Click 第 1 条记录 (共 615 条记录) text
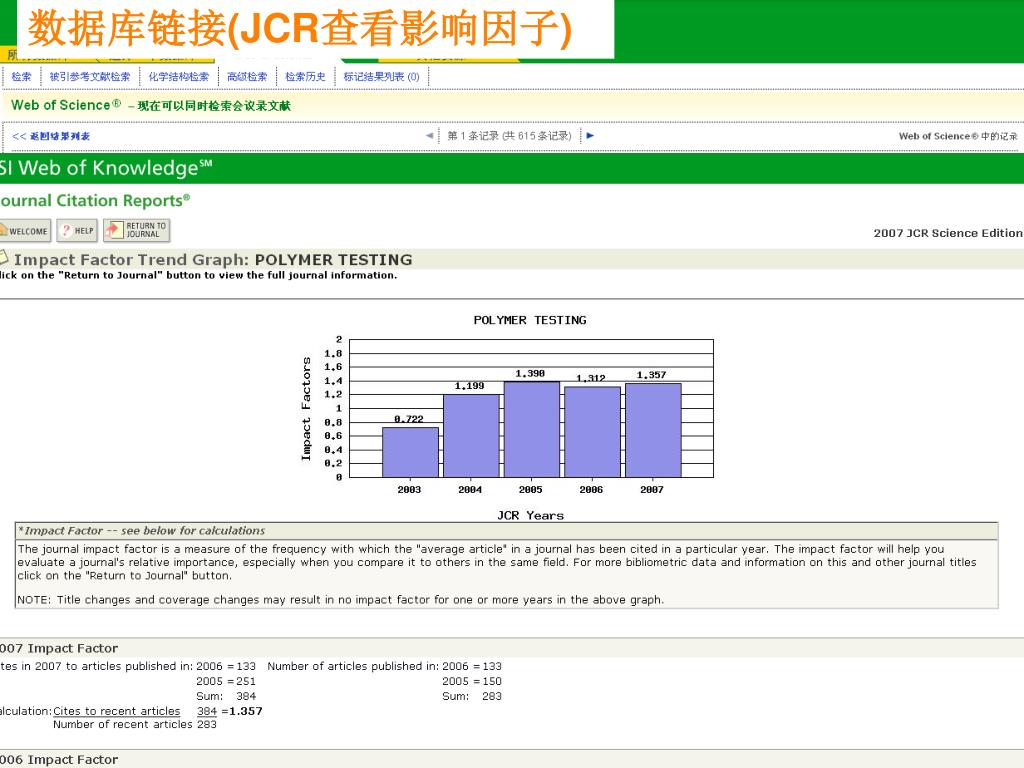 coord(509,136)
